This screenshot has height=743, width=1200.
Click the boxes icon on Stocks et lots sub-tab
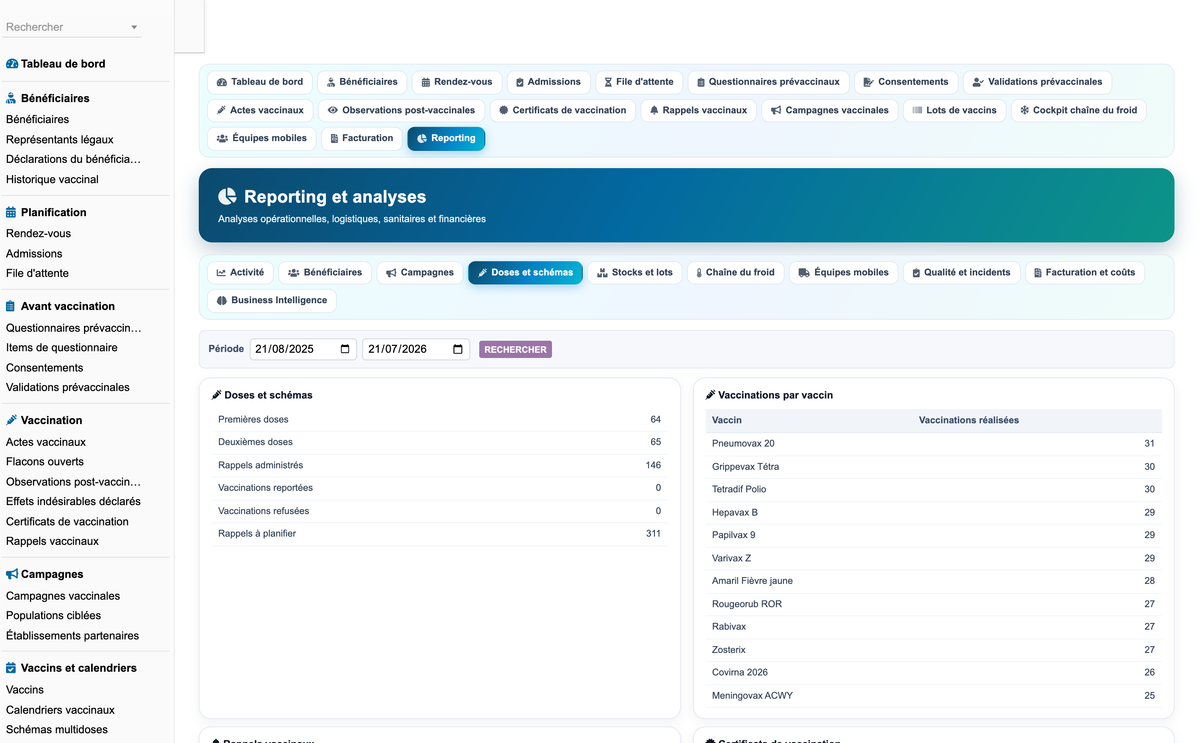click(x=602, y=272)
